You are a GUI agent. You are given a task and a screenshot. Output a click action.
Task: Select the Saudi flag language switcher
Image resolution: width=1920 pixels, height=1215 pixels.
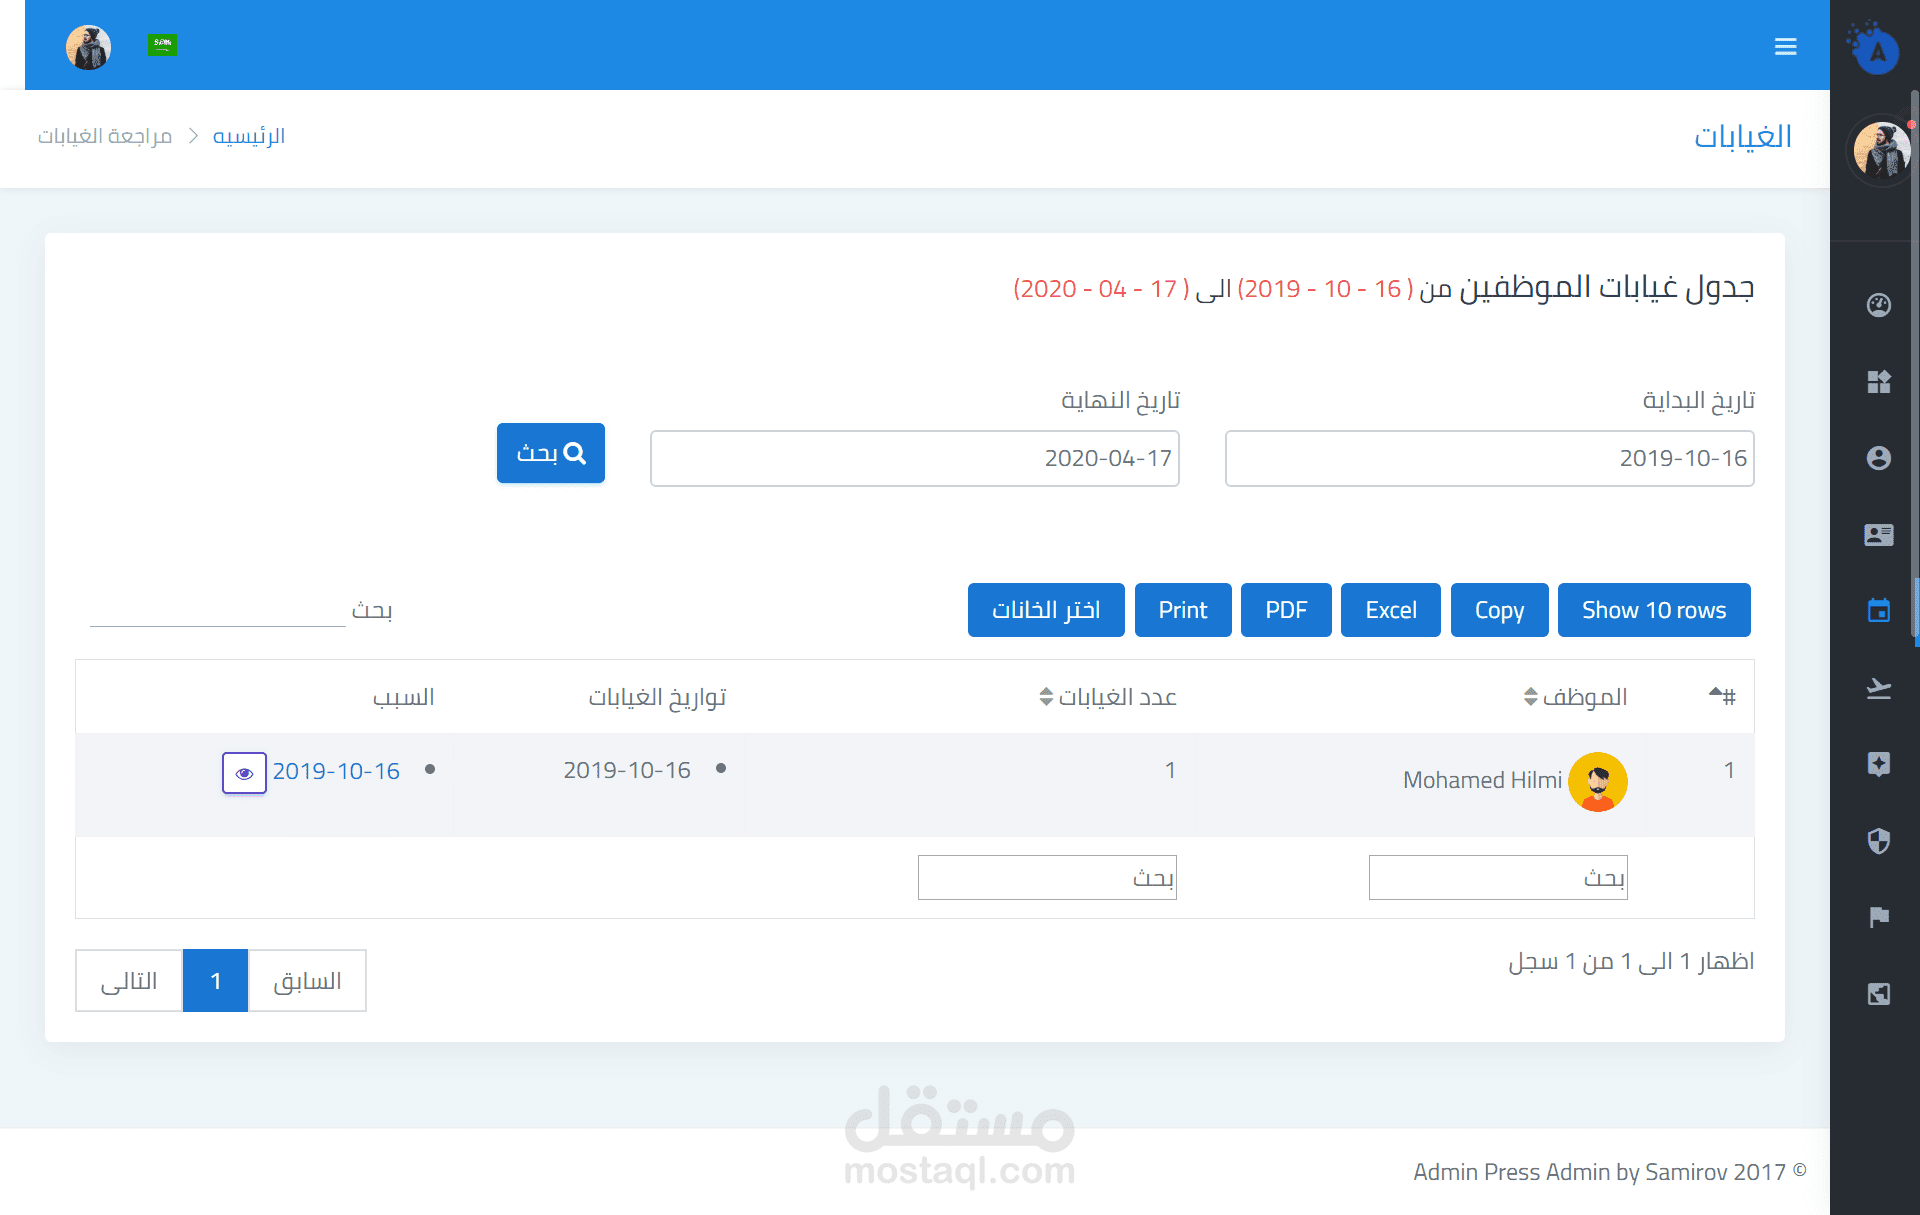point(162,44)
